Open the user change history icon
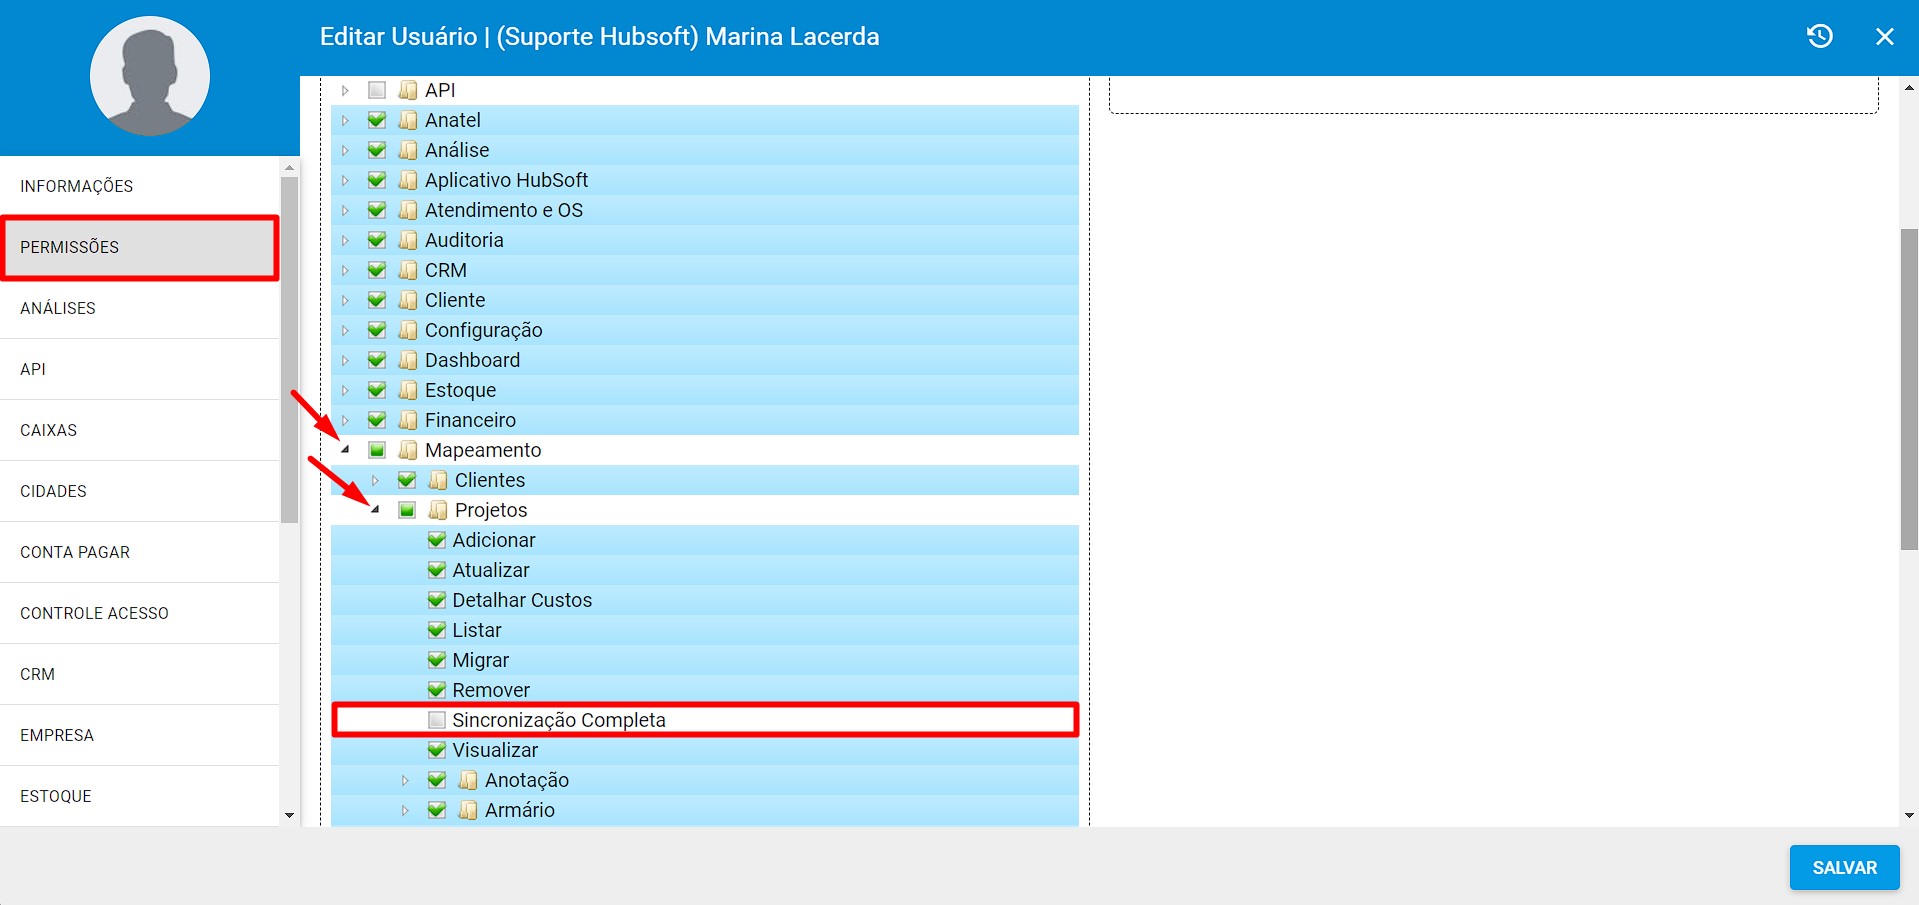Image resolution: width=1919 pixels, height=905 pixels. 1819,37
